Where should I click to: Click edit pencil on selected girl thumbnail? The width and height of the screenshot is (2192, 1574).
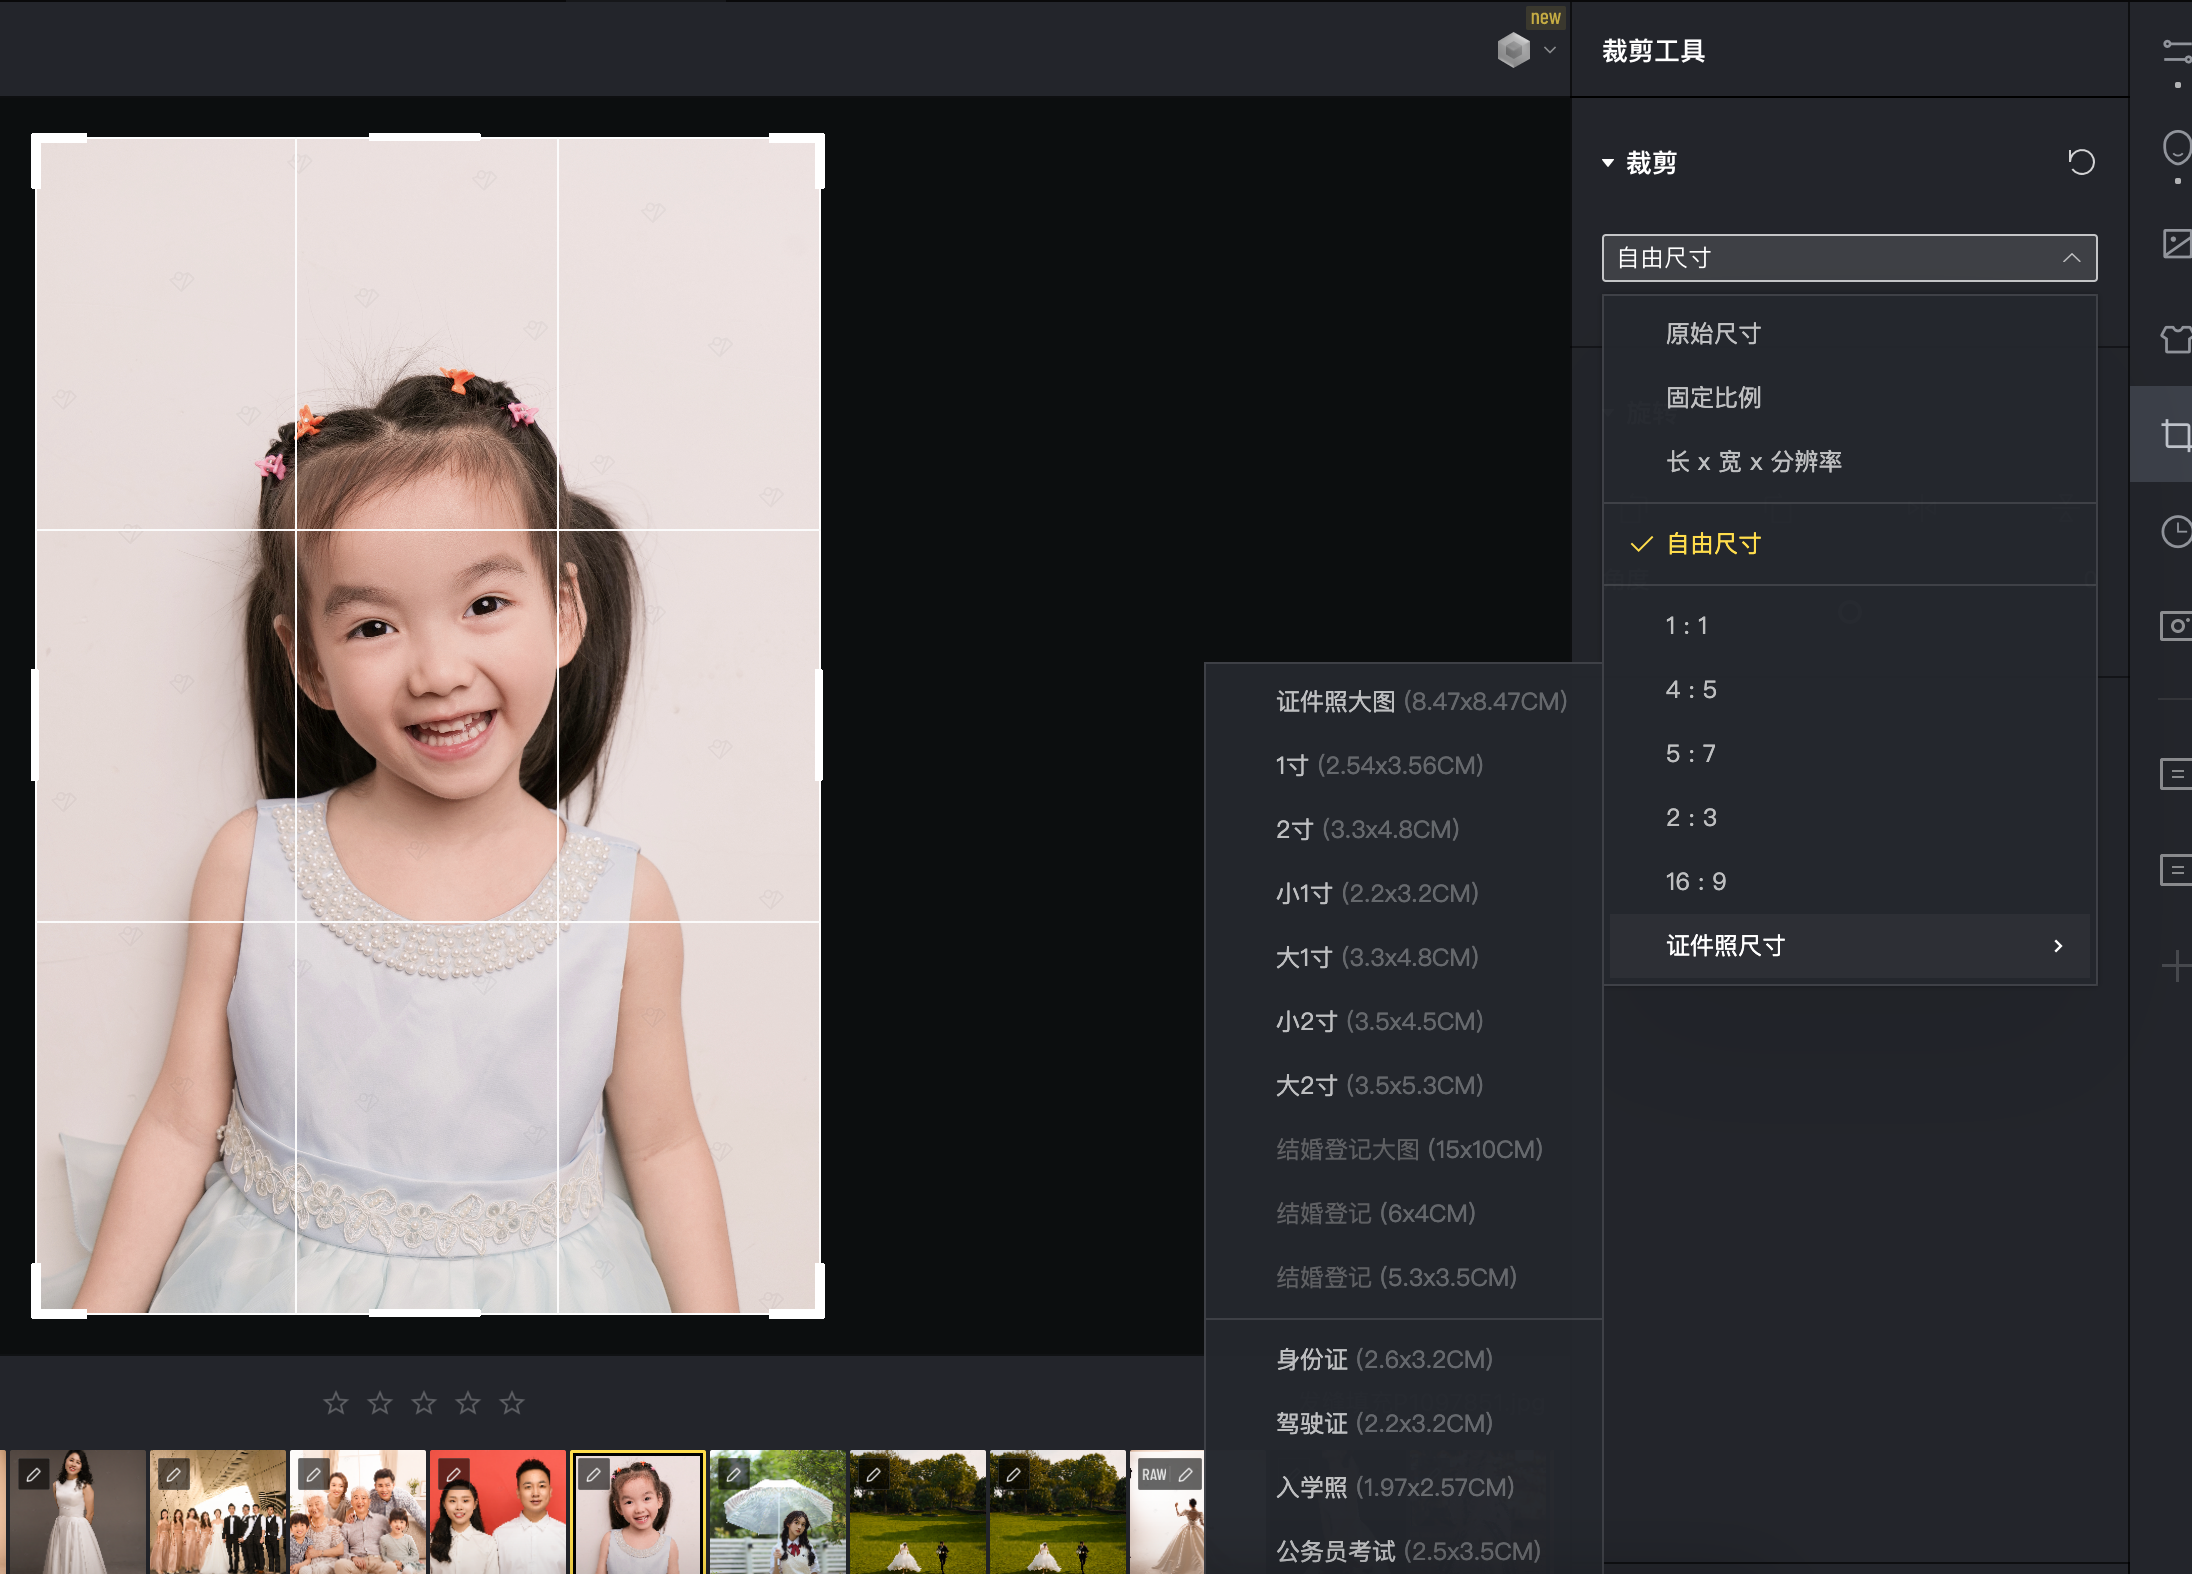pos(593,1475)
